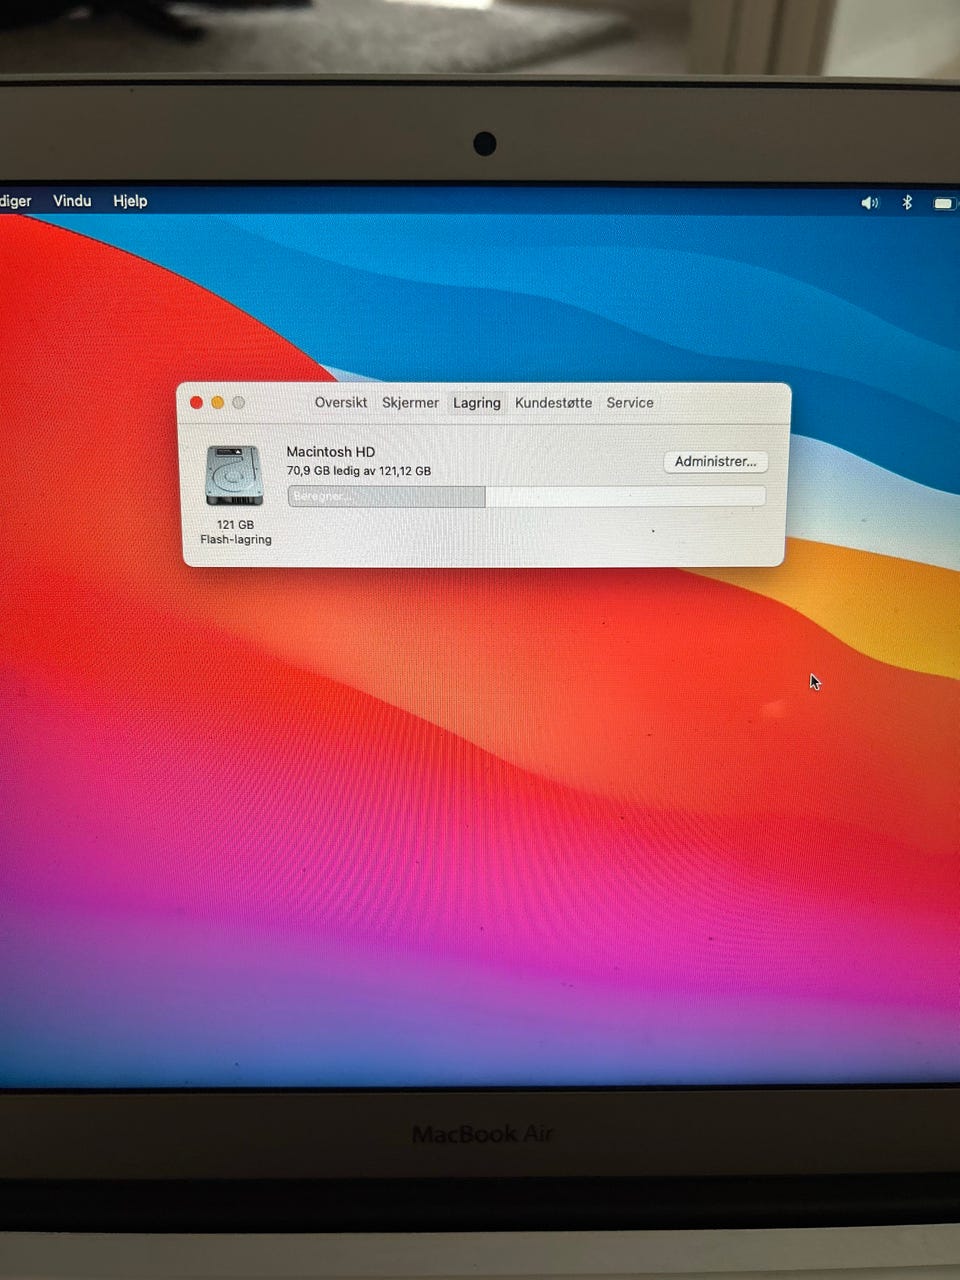
Task: Click the Flash-lagring label
Action: 236,539
